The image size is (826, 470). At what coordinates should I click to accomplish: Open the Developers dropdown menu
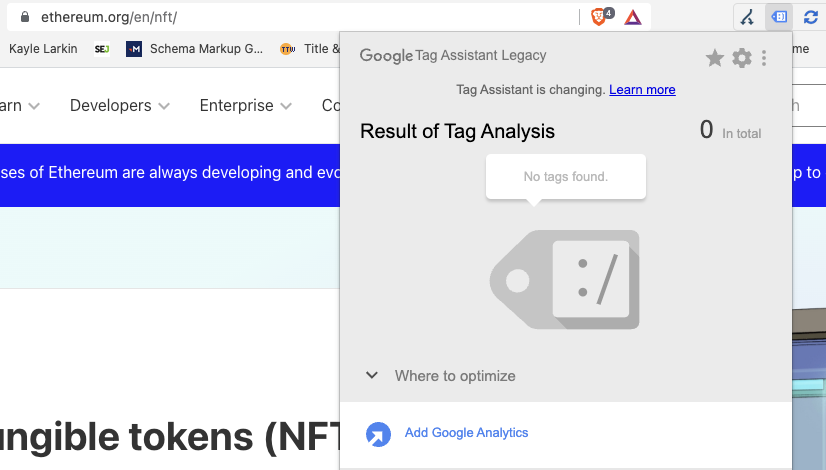pos(120,106)
